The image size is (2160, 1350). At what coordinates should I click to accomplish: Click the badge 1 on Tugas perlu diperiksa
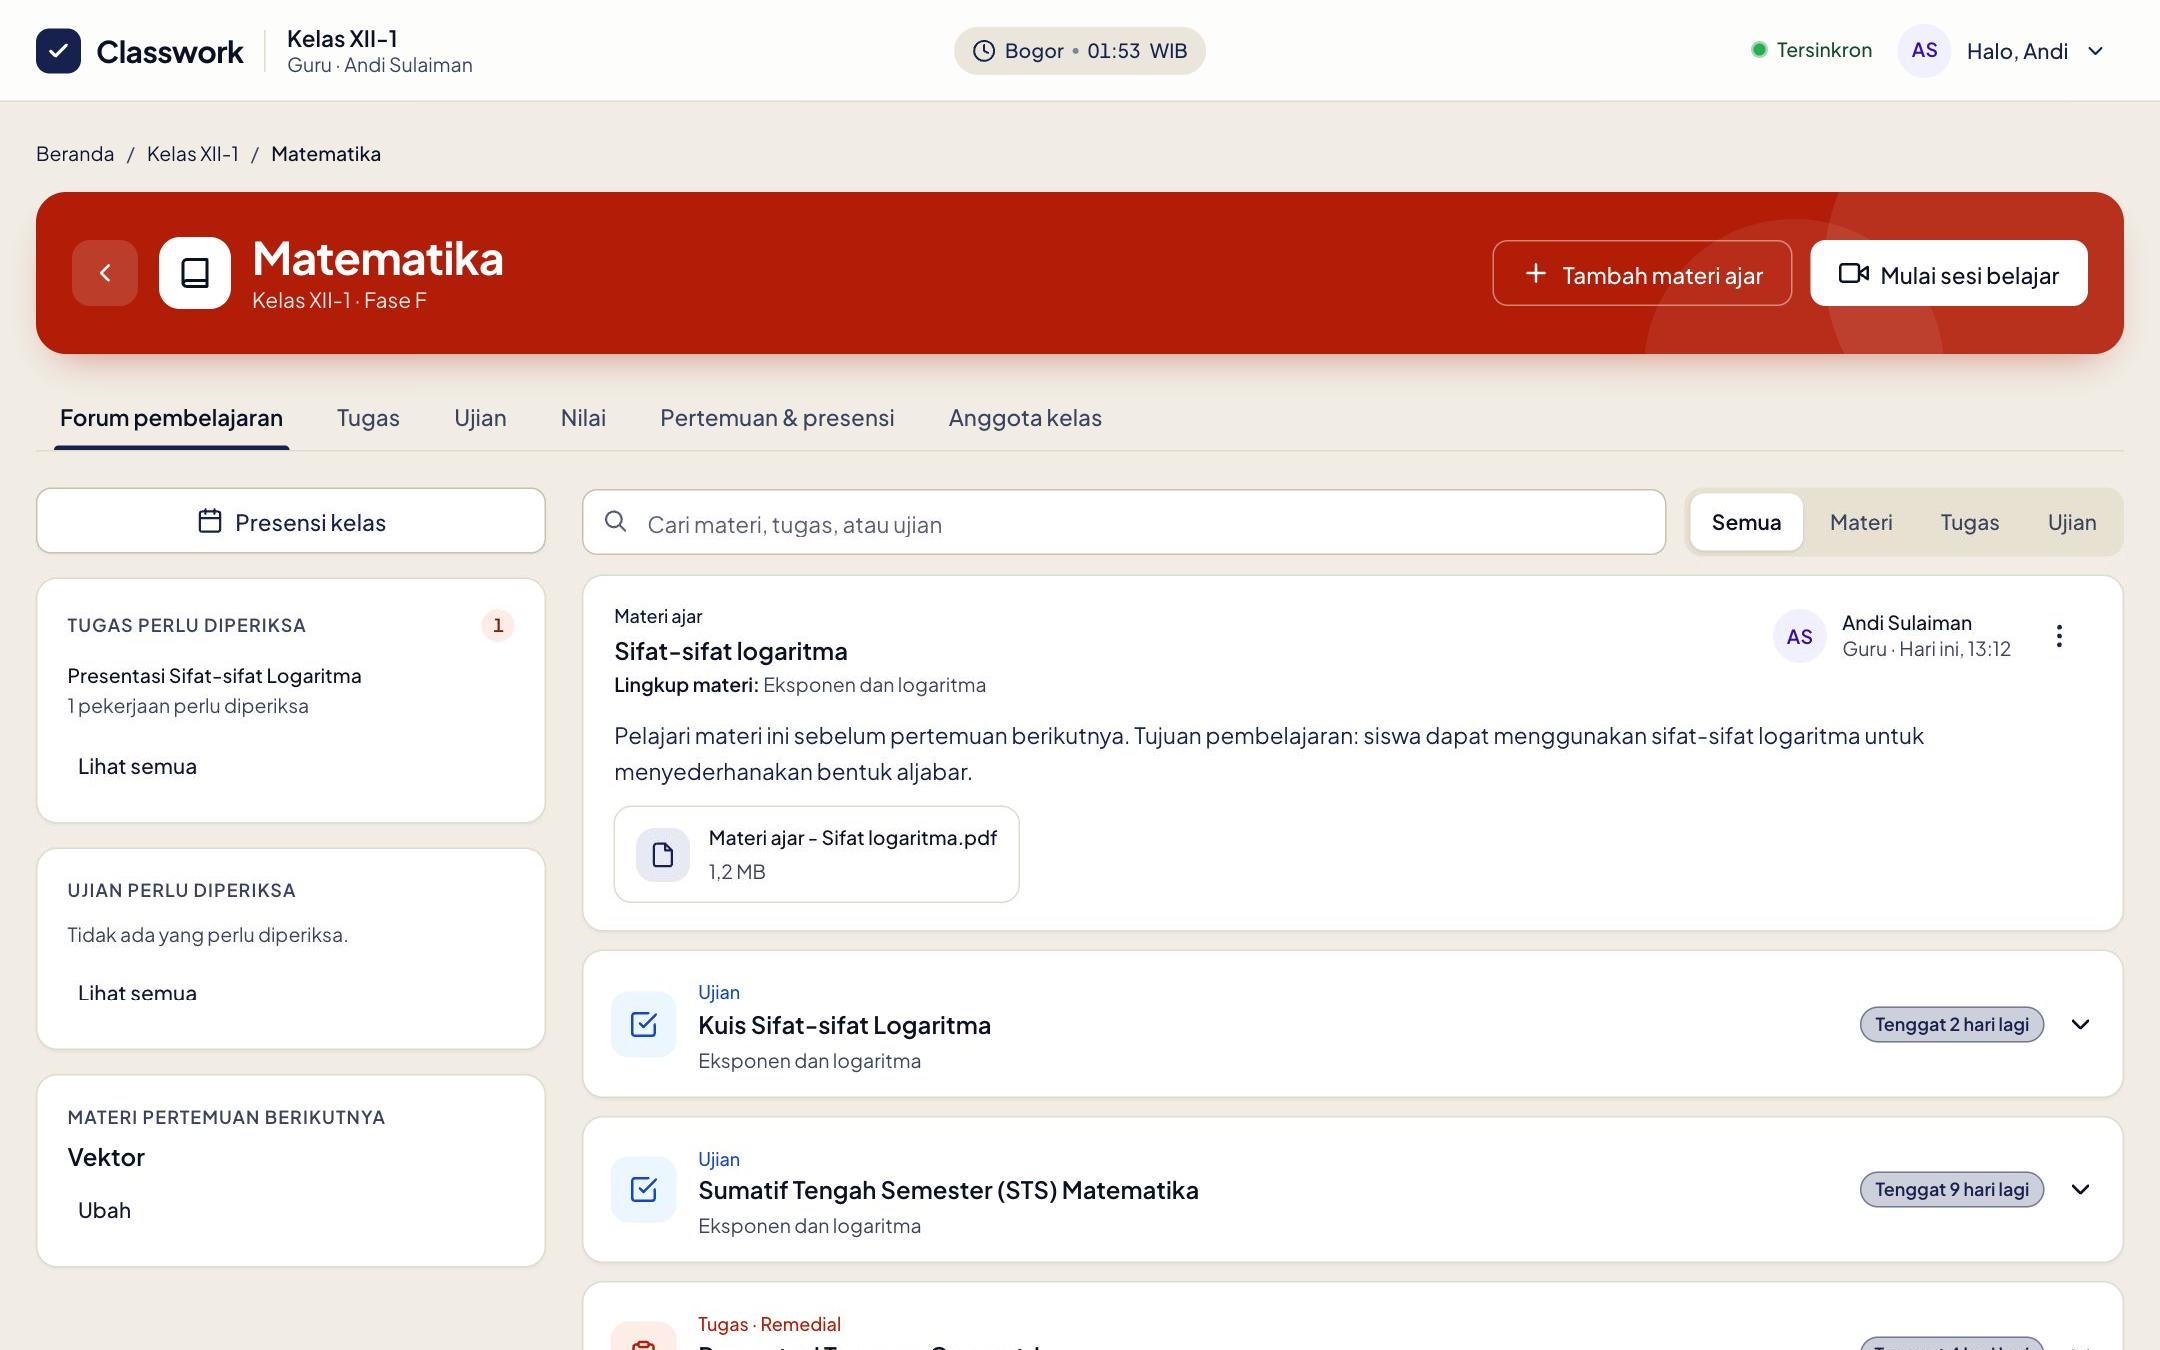click(x=498, y=625)
